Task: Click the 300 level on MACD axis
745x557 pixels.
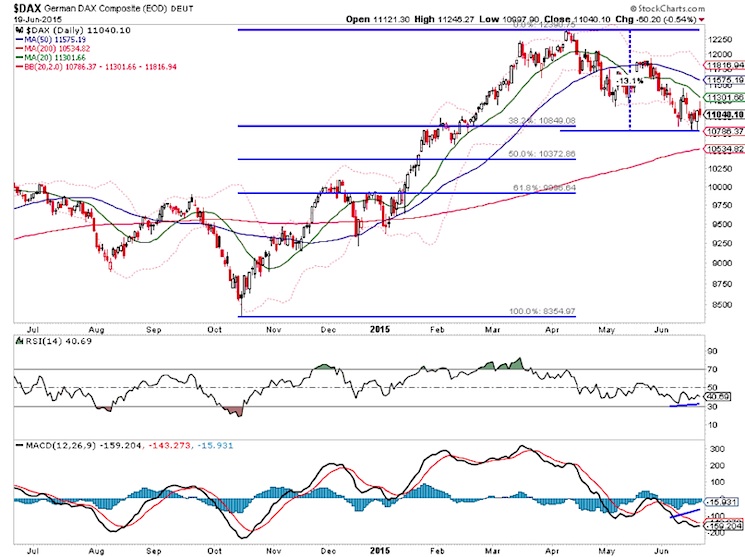Action: 717,449
